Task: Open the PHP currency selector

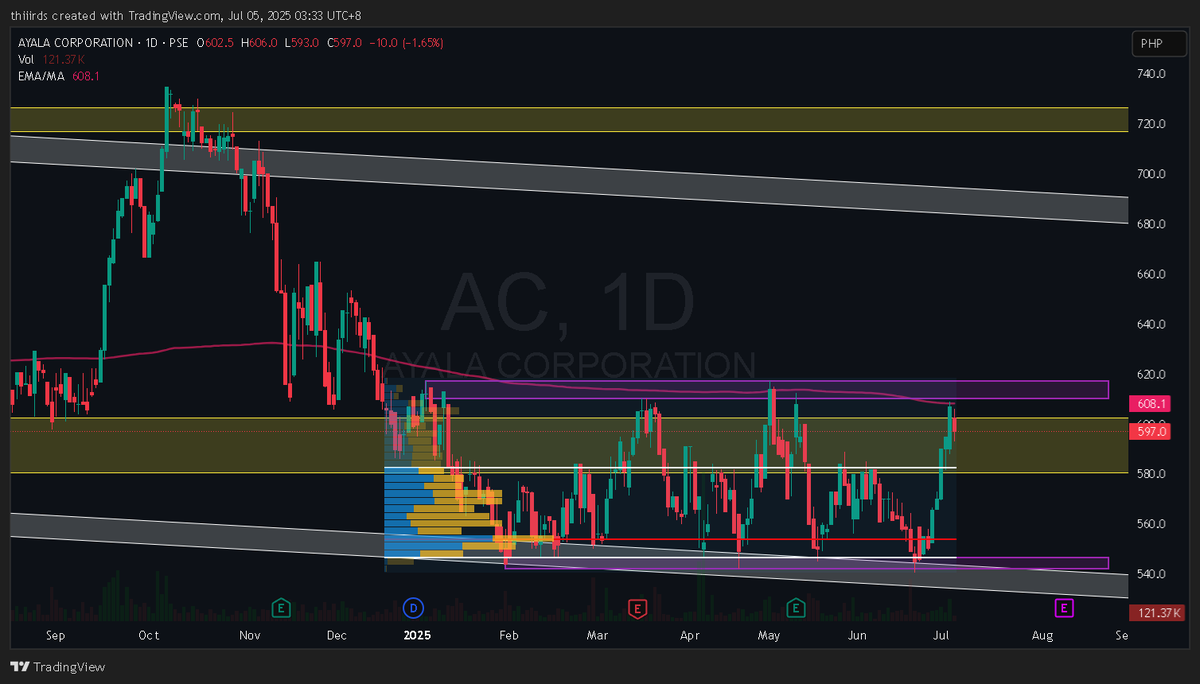Action: [x=1159, y=44]
